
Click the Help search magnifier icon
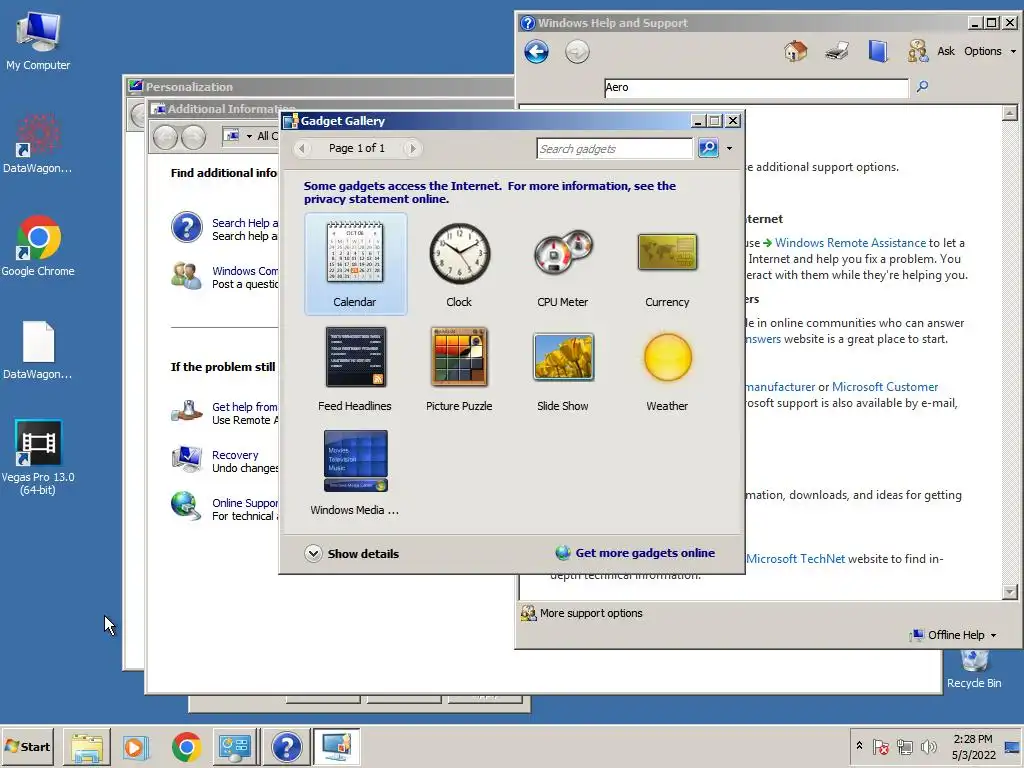[922, 86]
